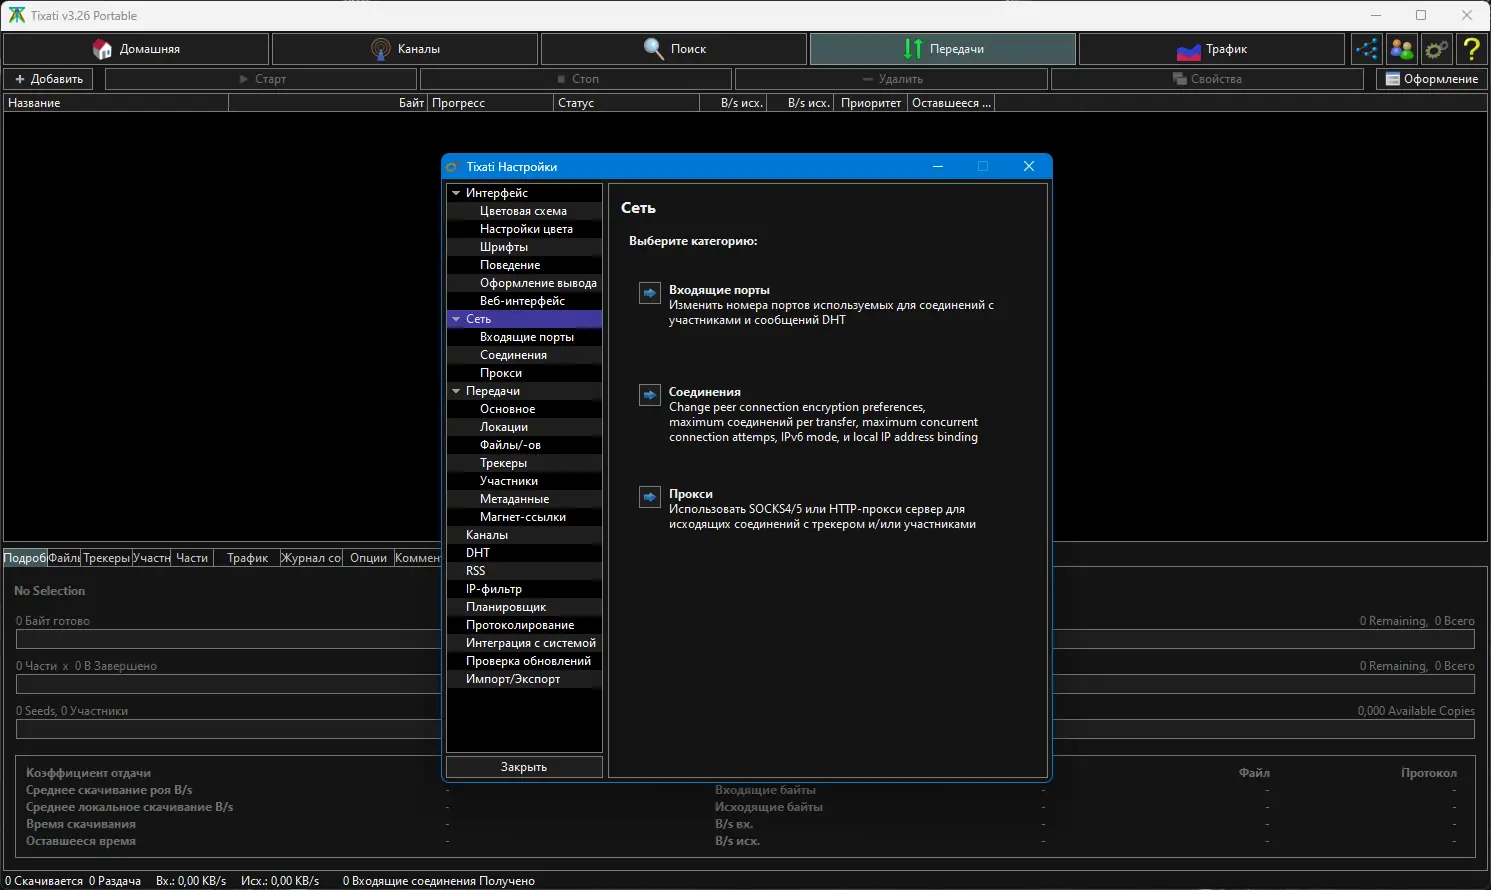Select IP-фильтр in settings tree
1491x890 pixels.
coord(494,589)
